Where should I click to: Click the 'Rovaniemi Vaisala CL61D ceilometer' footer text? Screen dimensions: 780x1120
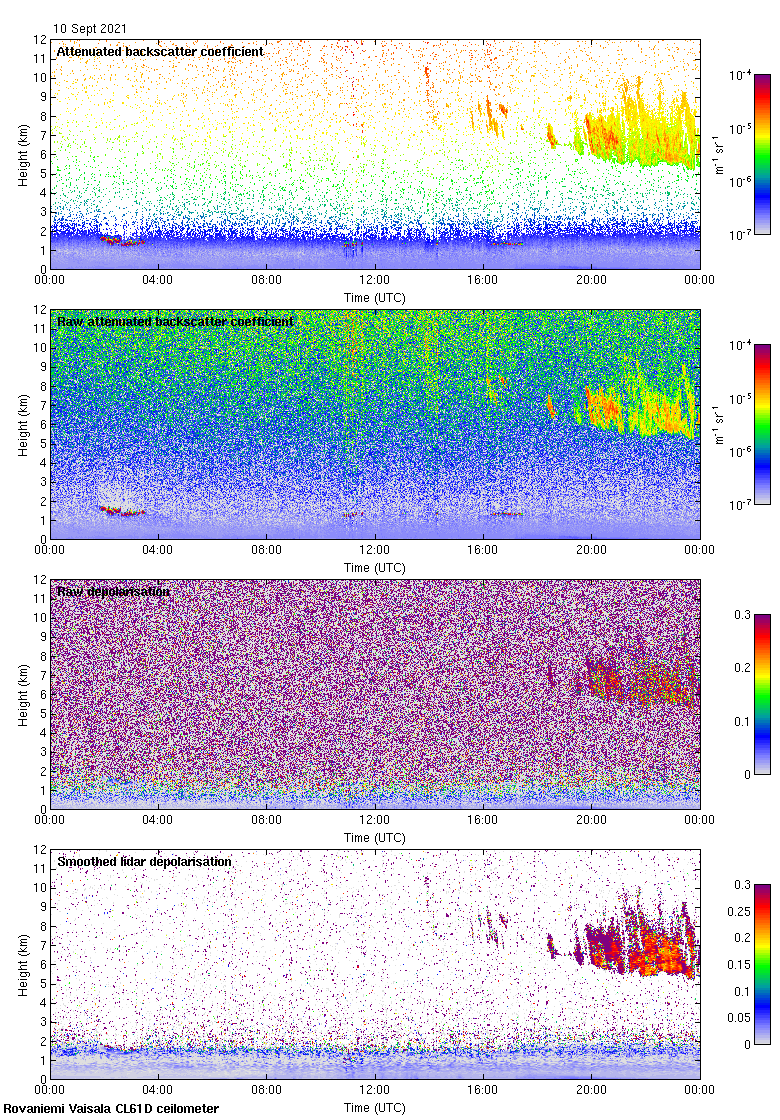(110, 1108)
